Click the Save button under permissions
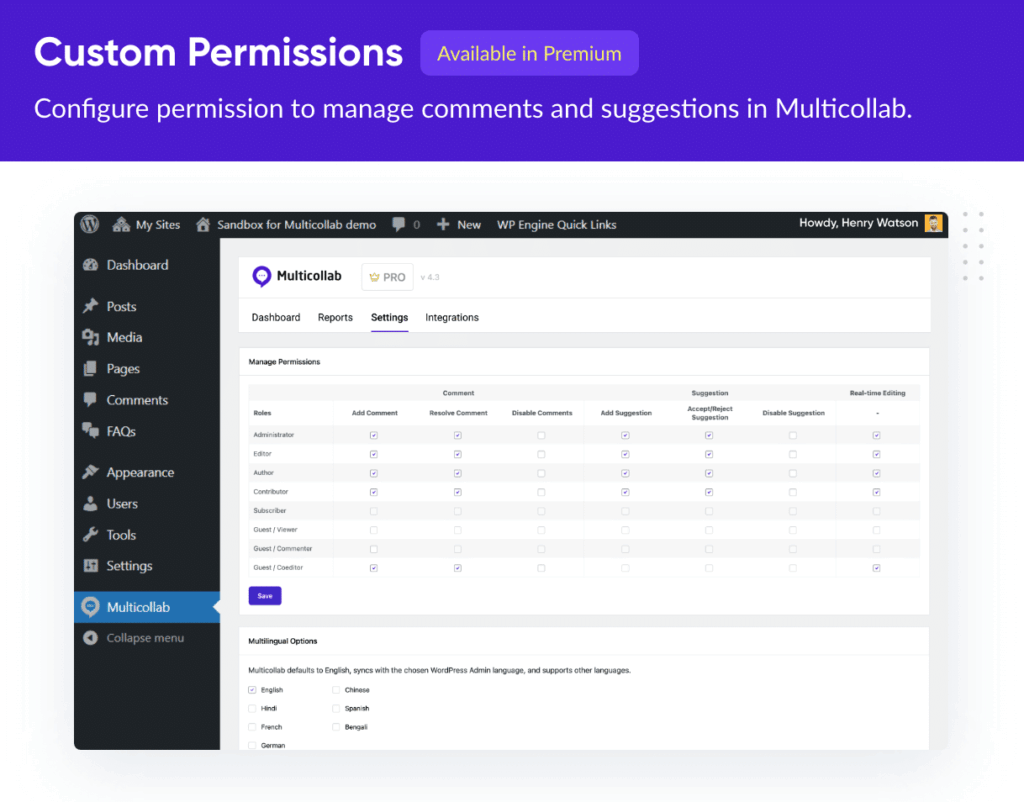The image size is (1024, 802). (264, 595)
